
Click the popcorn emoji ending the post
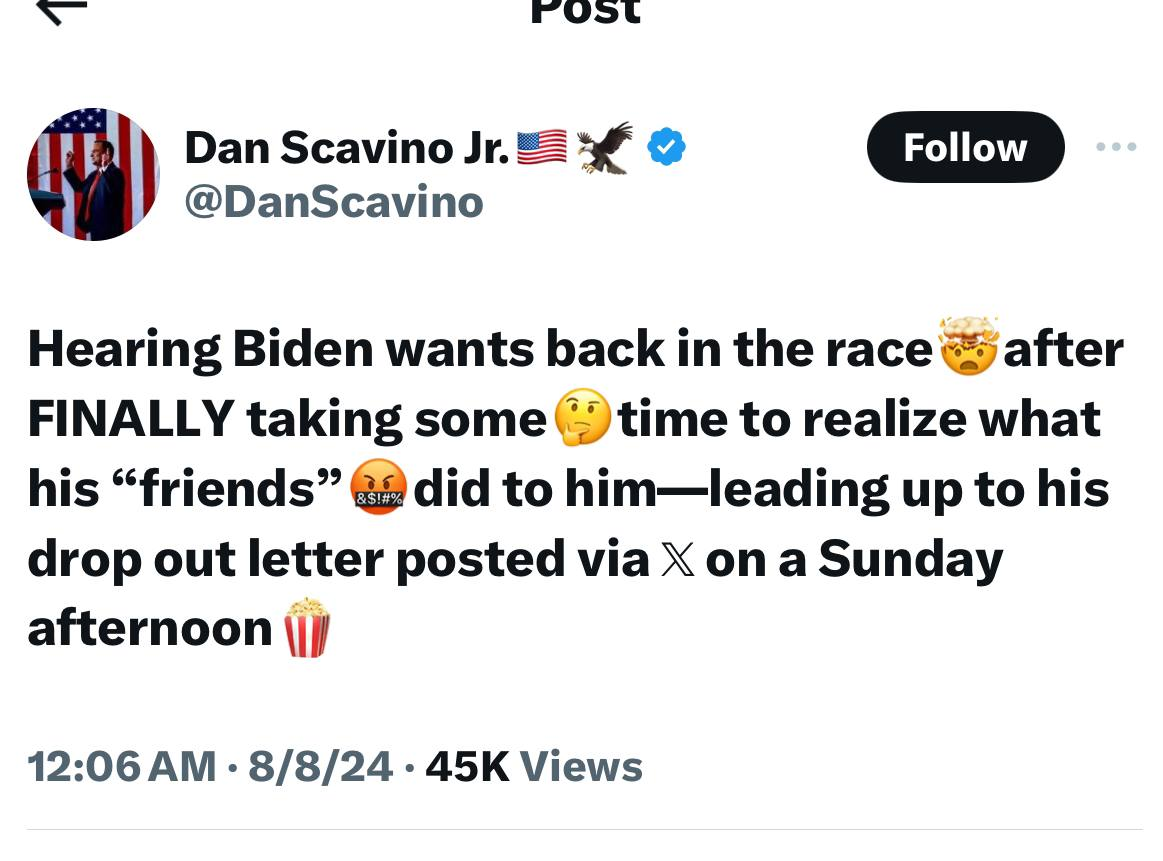[307, 628]
